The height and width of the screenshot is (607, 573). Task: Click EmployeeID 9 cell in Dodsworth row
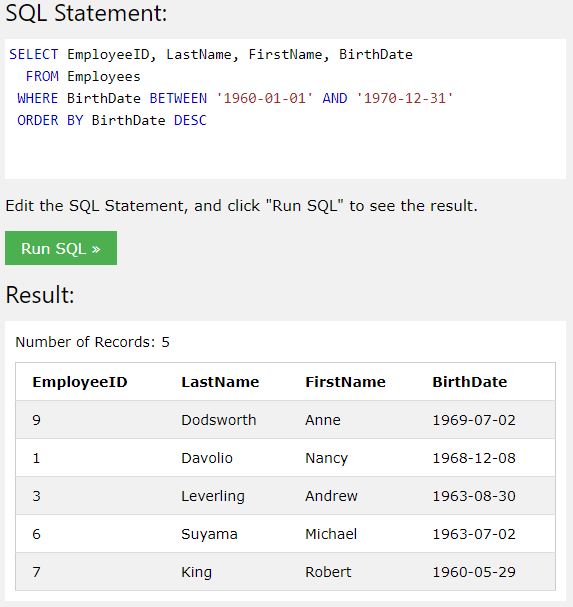(36, 420)
